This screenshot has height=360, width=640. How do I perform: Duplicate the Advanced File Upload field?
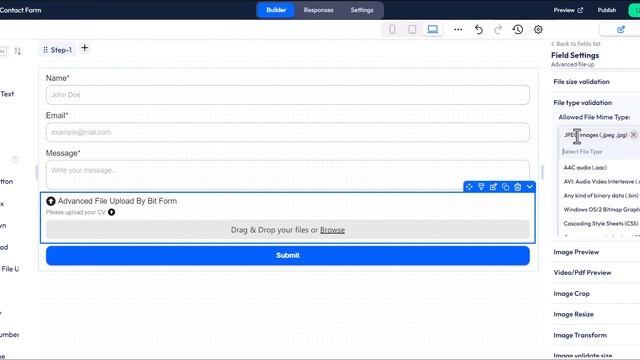click(x=505, y=187)
